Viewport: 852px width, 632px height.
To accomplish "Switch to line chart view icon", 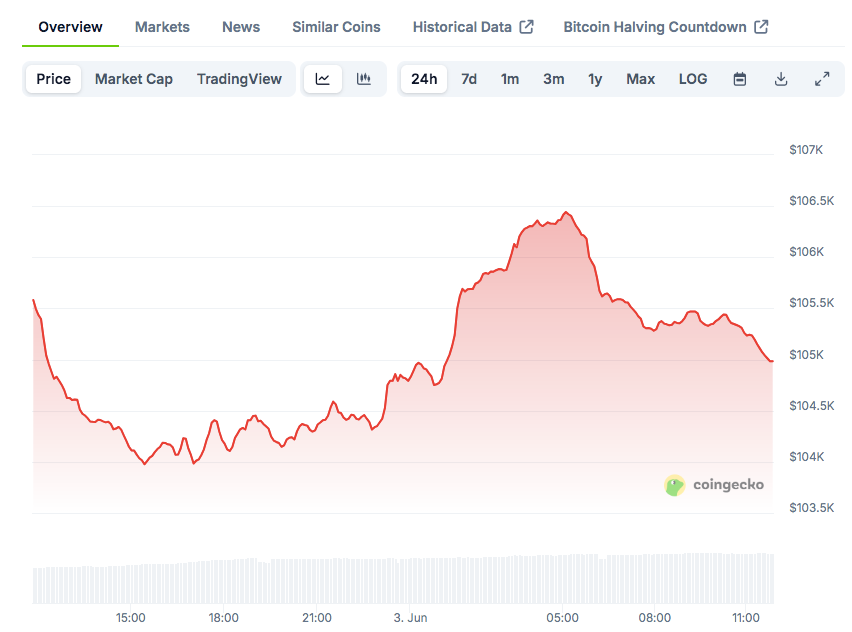I will (323, 79).
